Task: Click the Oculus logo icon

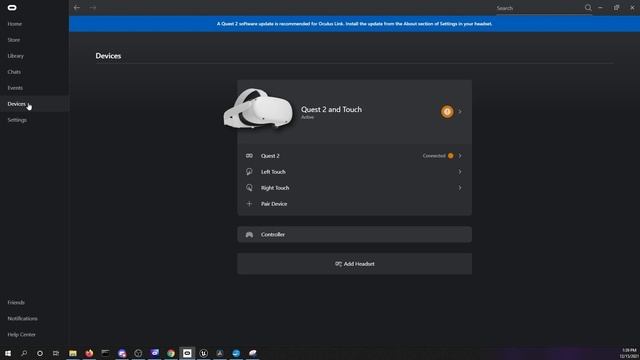Action: (x=12, y=8)
